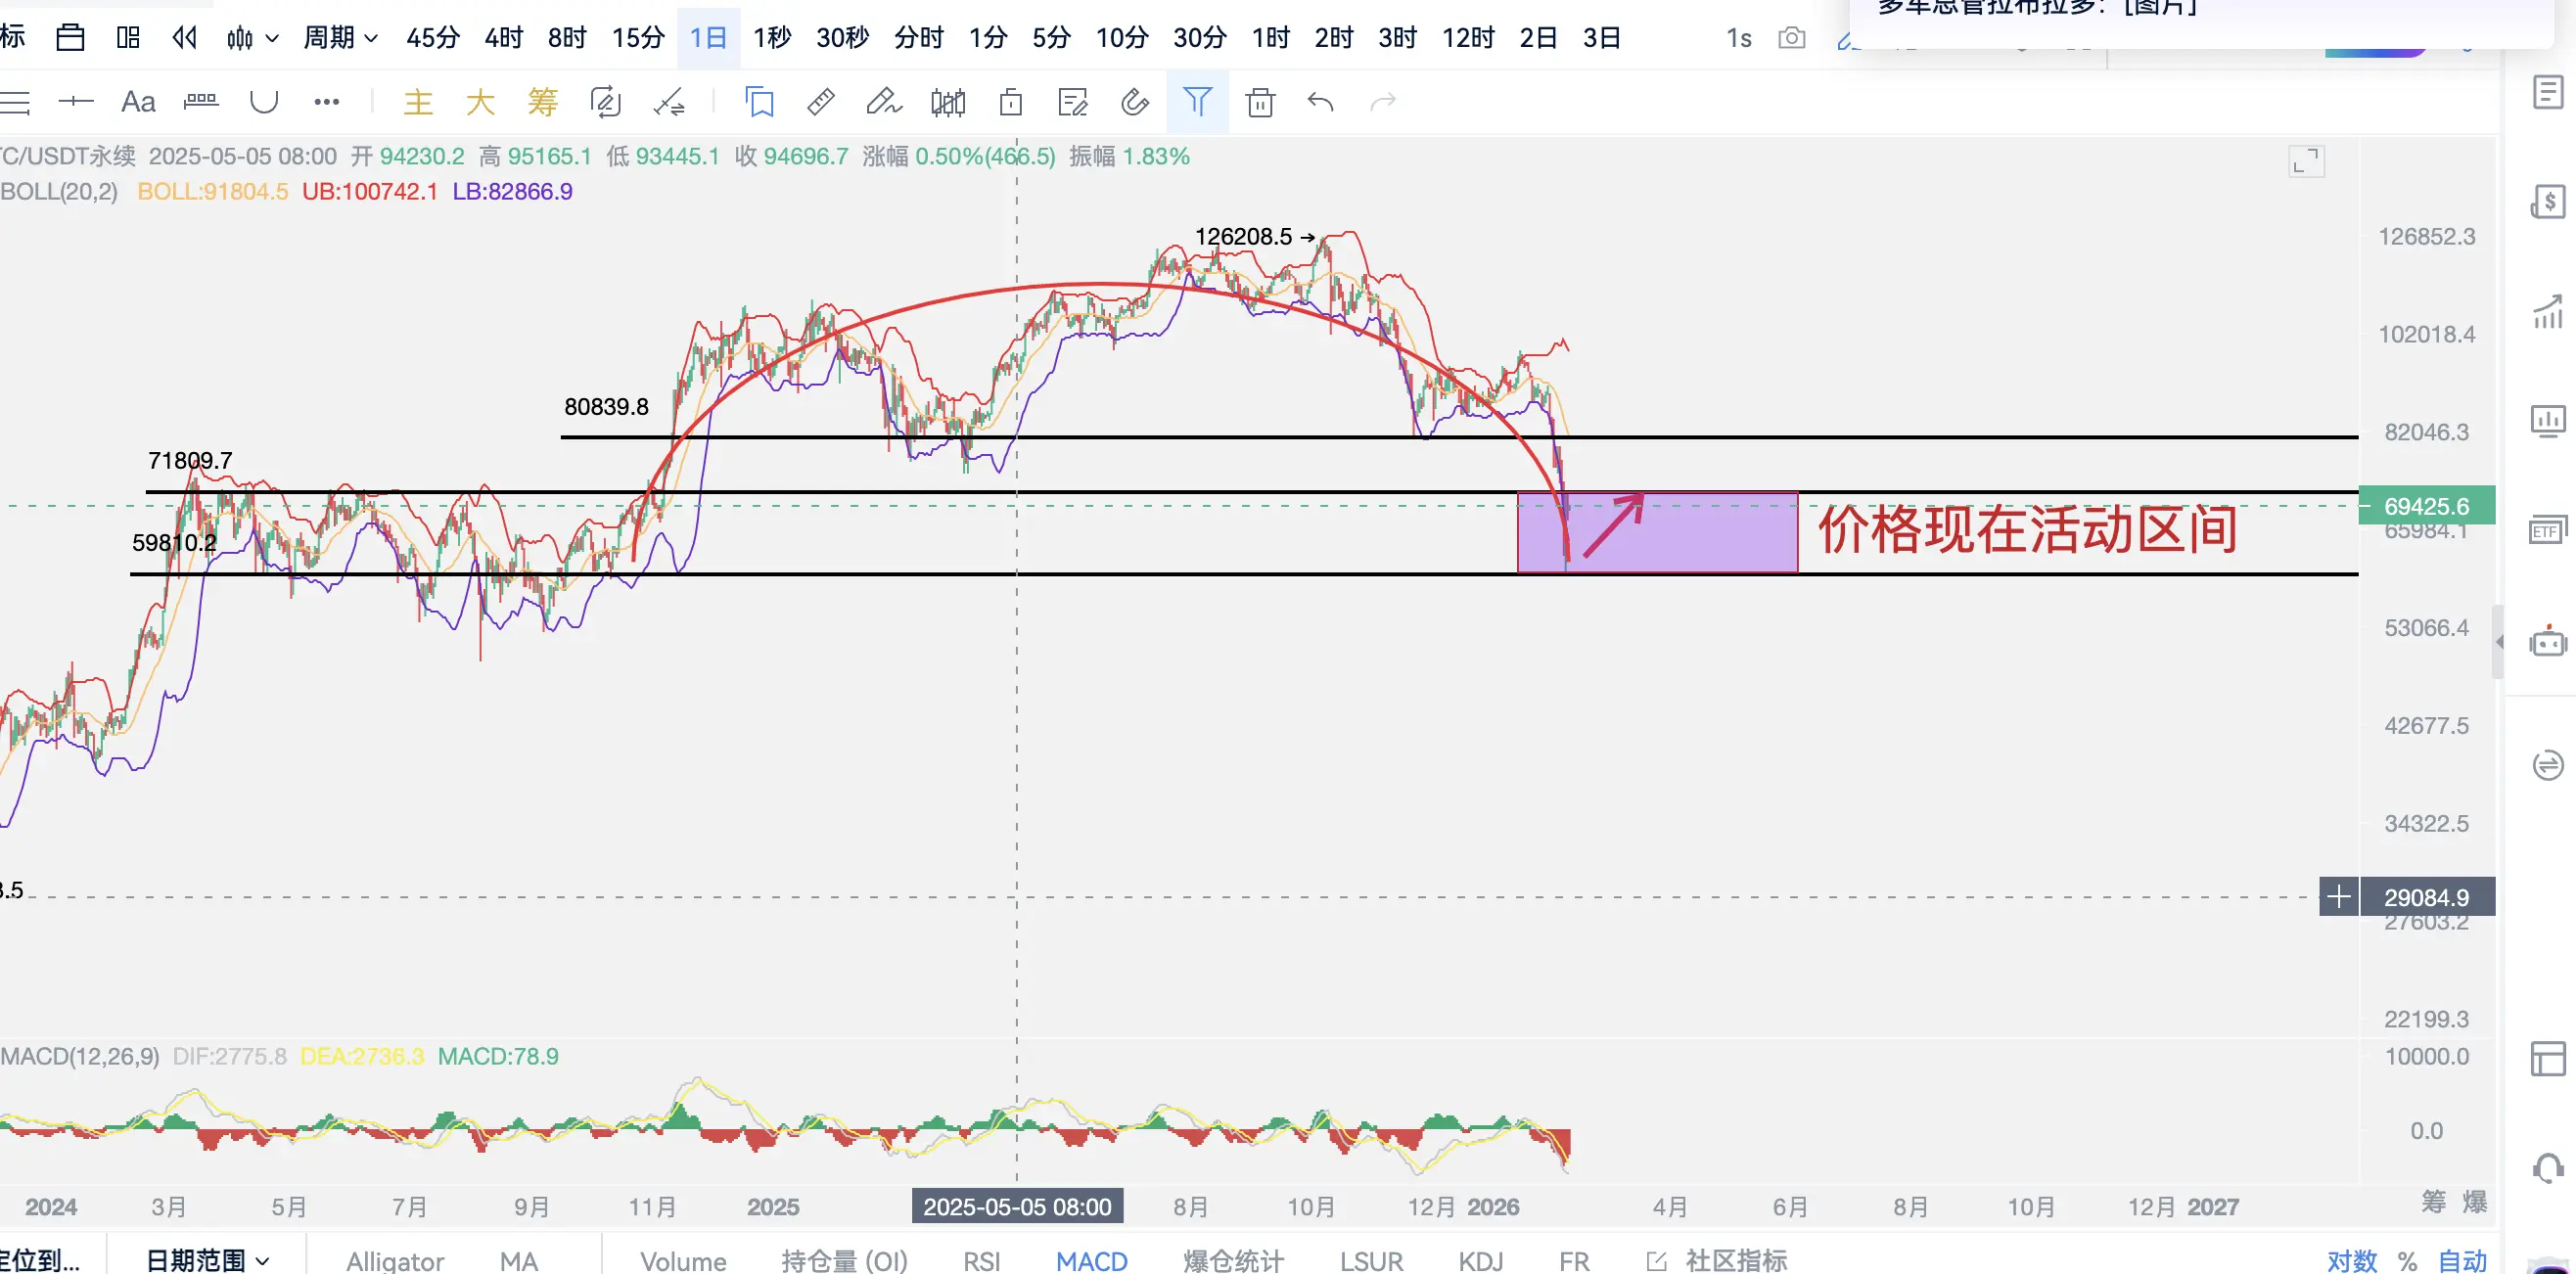Click the 社区指标 community indicators link
Image resolution: width=2576 pixels, height=1274 pixels.
[x=1735, y=1260]
